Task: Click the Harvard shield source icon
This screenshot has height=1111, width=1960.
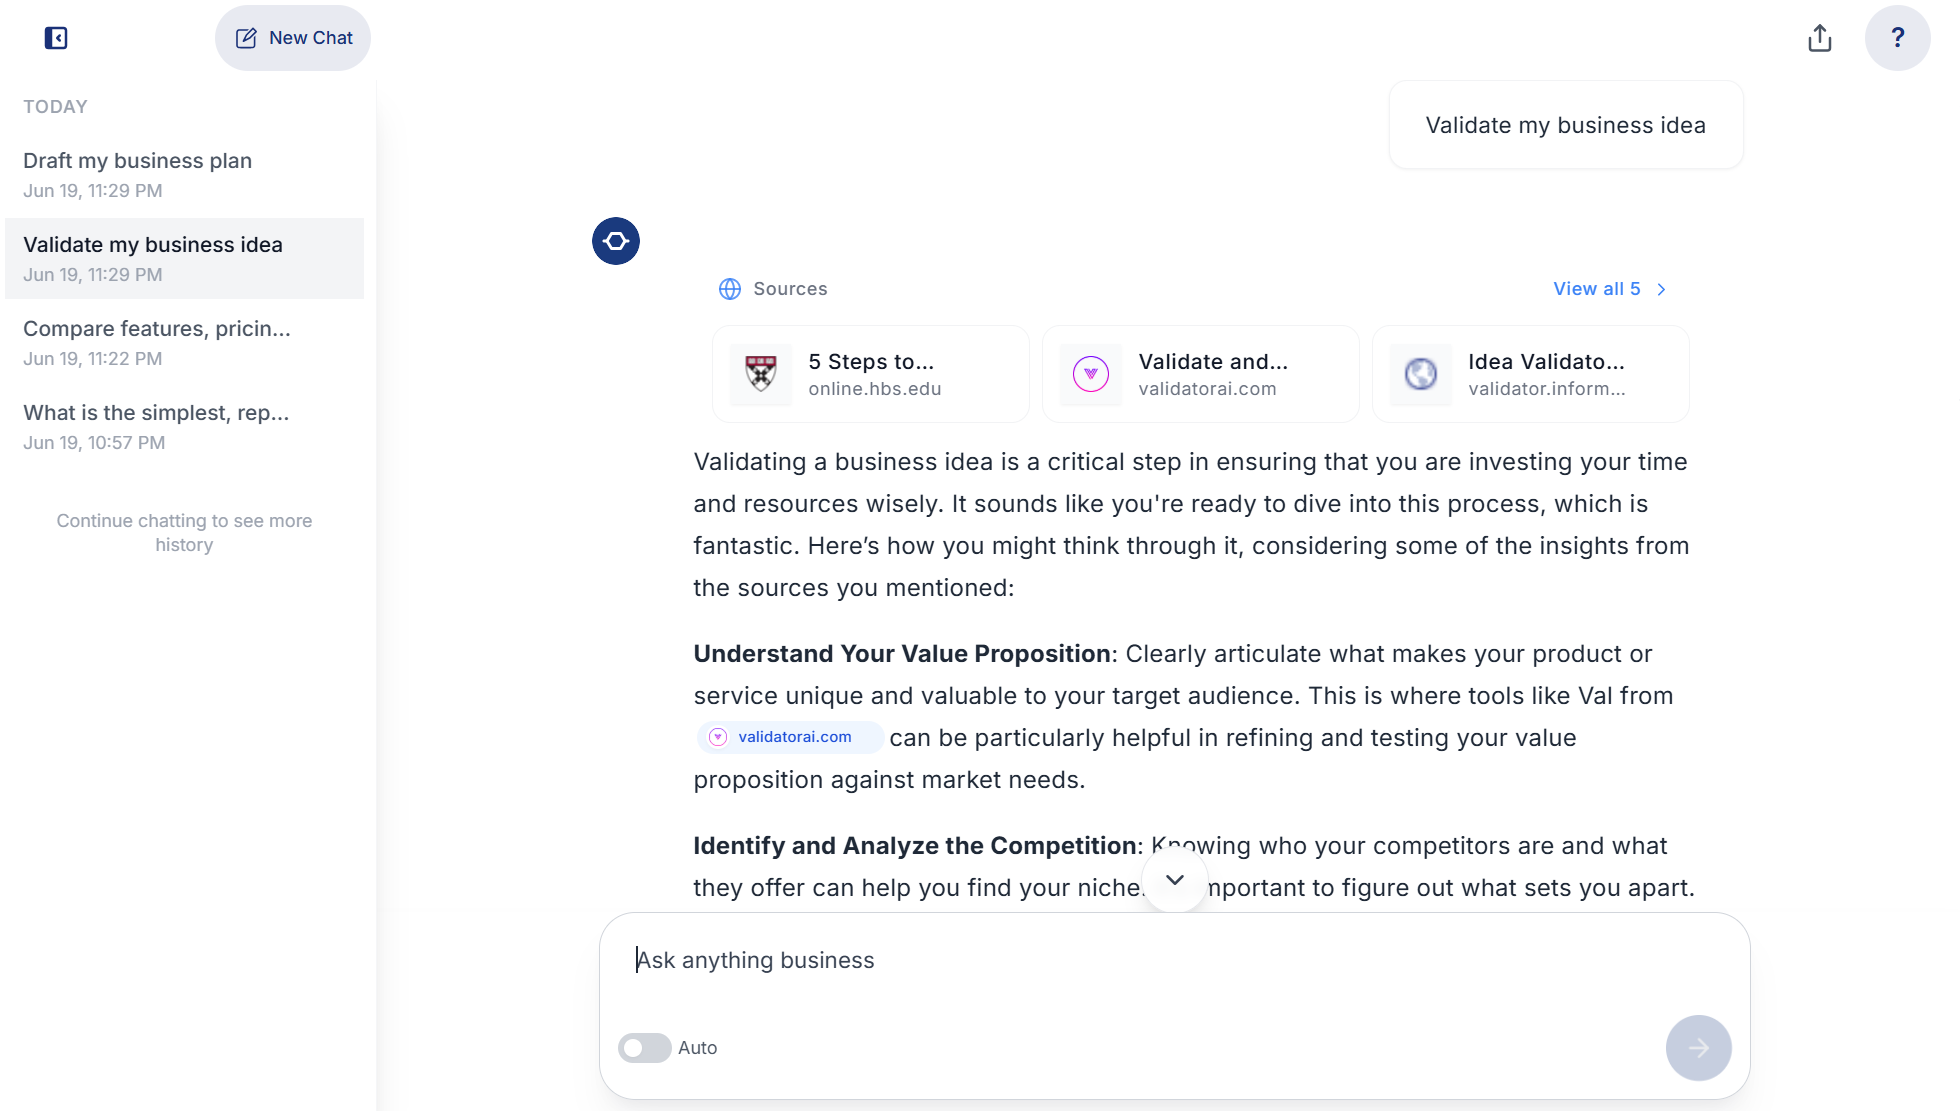Action: (761, 374)
